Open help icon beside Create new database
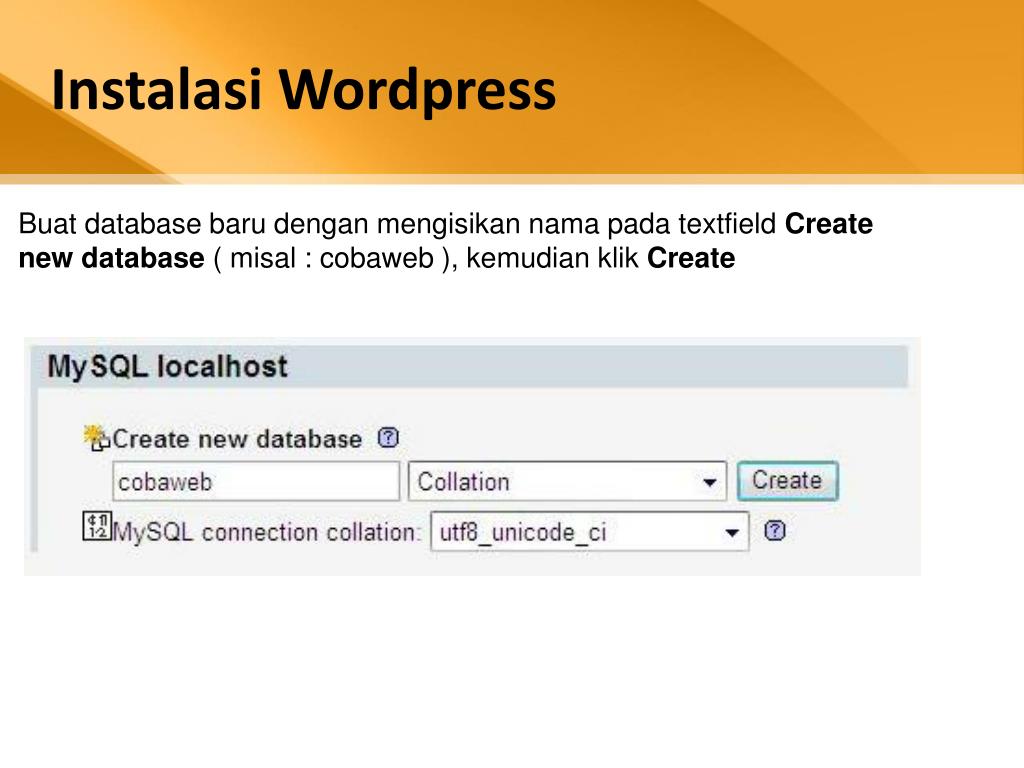 point(388,437)
